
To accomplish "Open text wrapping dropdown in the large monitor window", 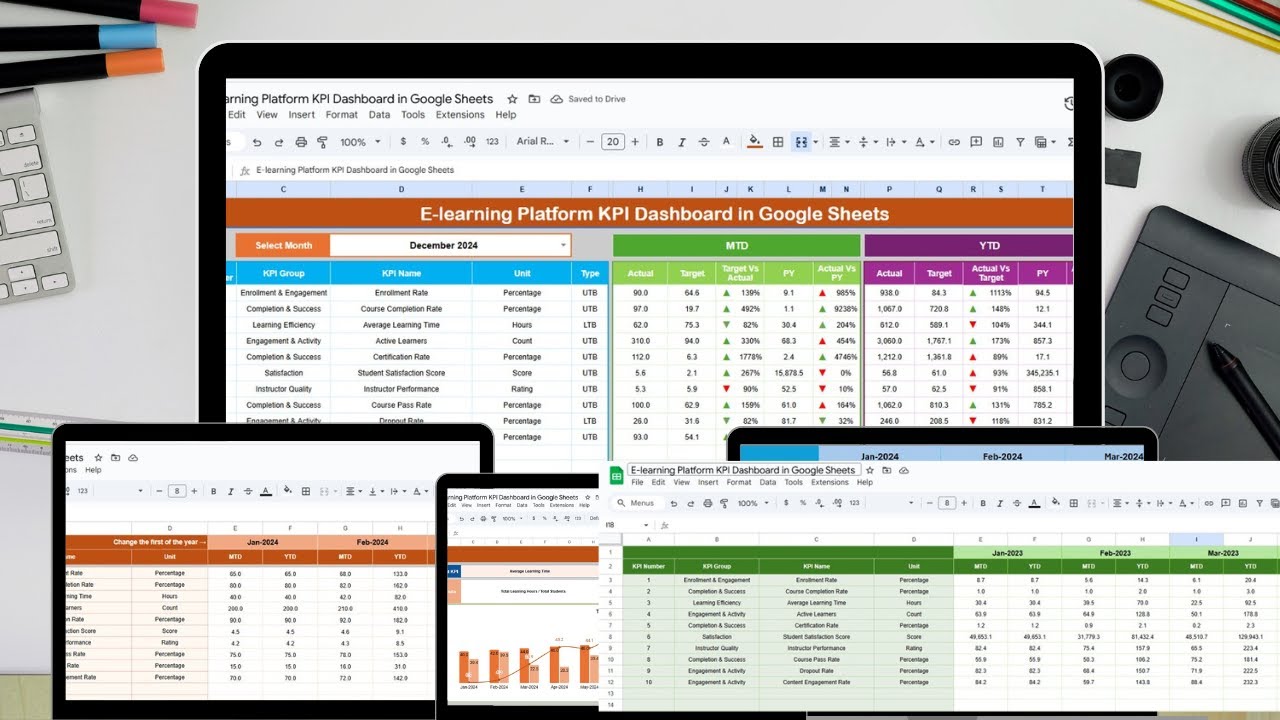I will pyautogui.click(x=895, y=142).
